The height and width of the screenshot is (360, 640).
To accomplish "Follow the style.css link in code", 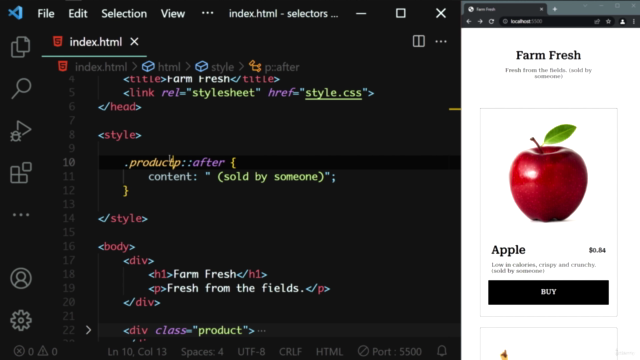I will [x=333, y=93].
